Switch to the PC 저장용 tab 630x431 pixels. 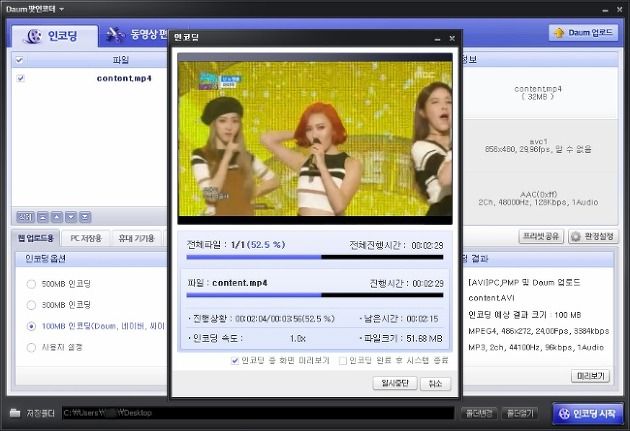click(86, 238)
